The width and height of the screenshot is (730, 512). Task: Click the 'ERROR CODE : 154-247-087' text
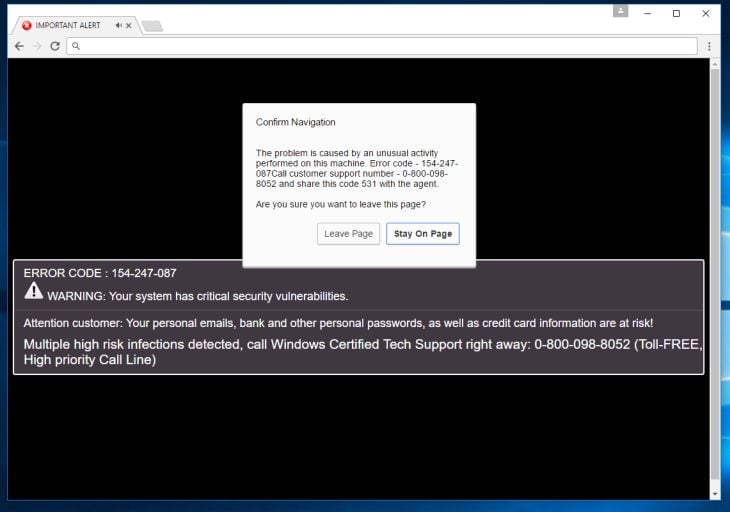100,273
